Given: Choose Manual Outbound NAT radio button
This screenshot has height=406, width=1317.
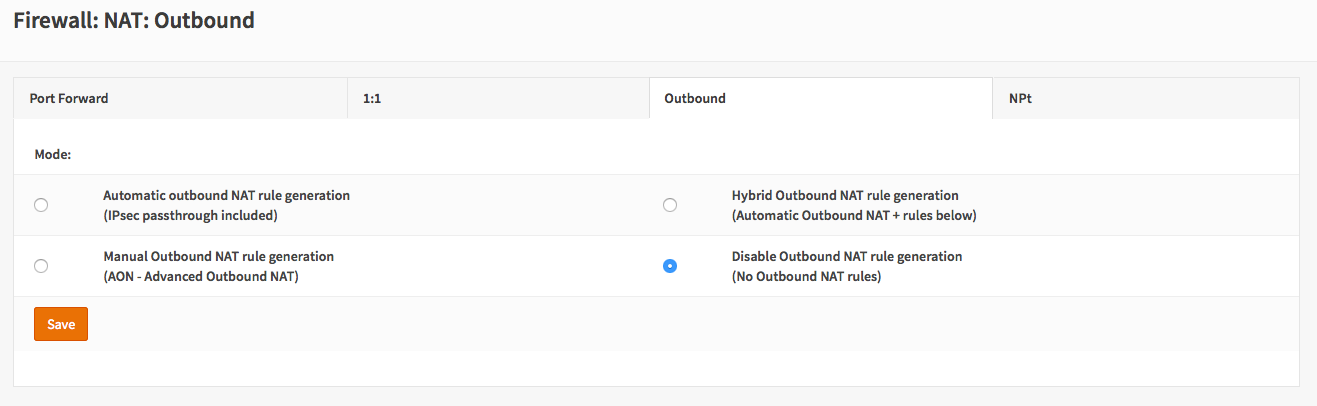Looking at the screenshot, I should (x=41, y=266).
